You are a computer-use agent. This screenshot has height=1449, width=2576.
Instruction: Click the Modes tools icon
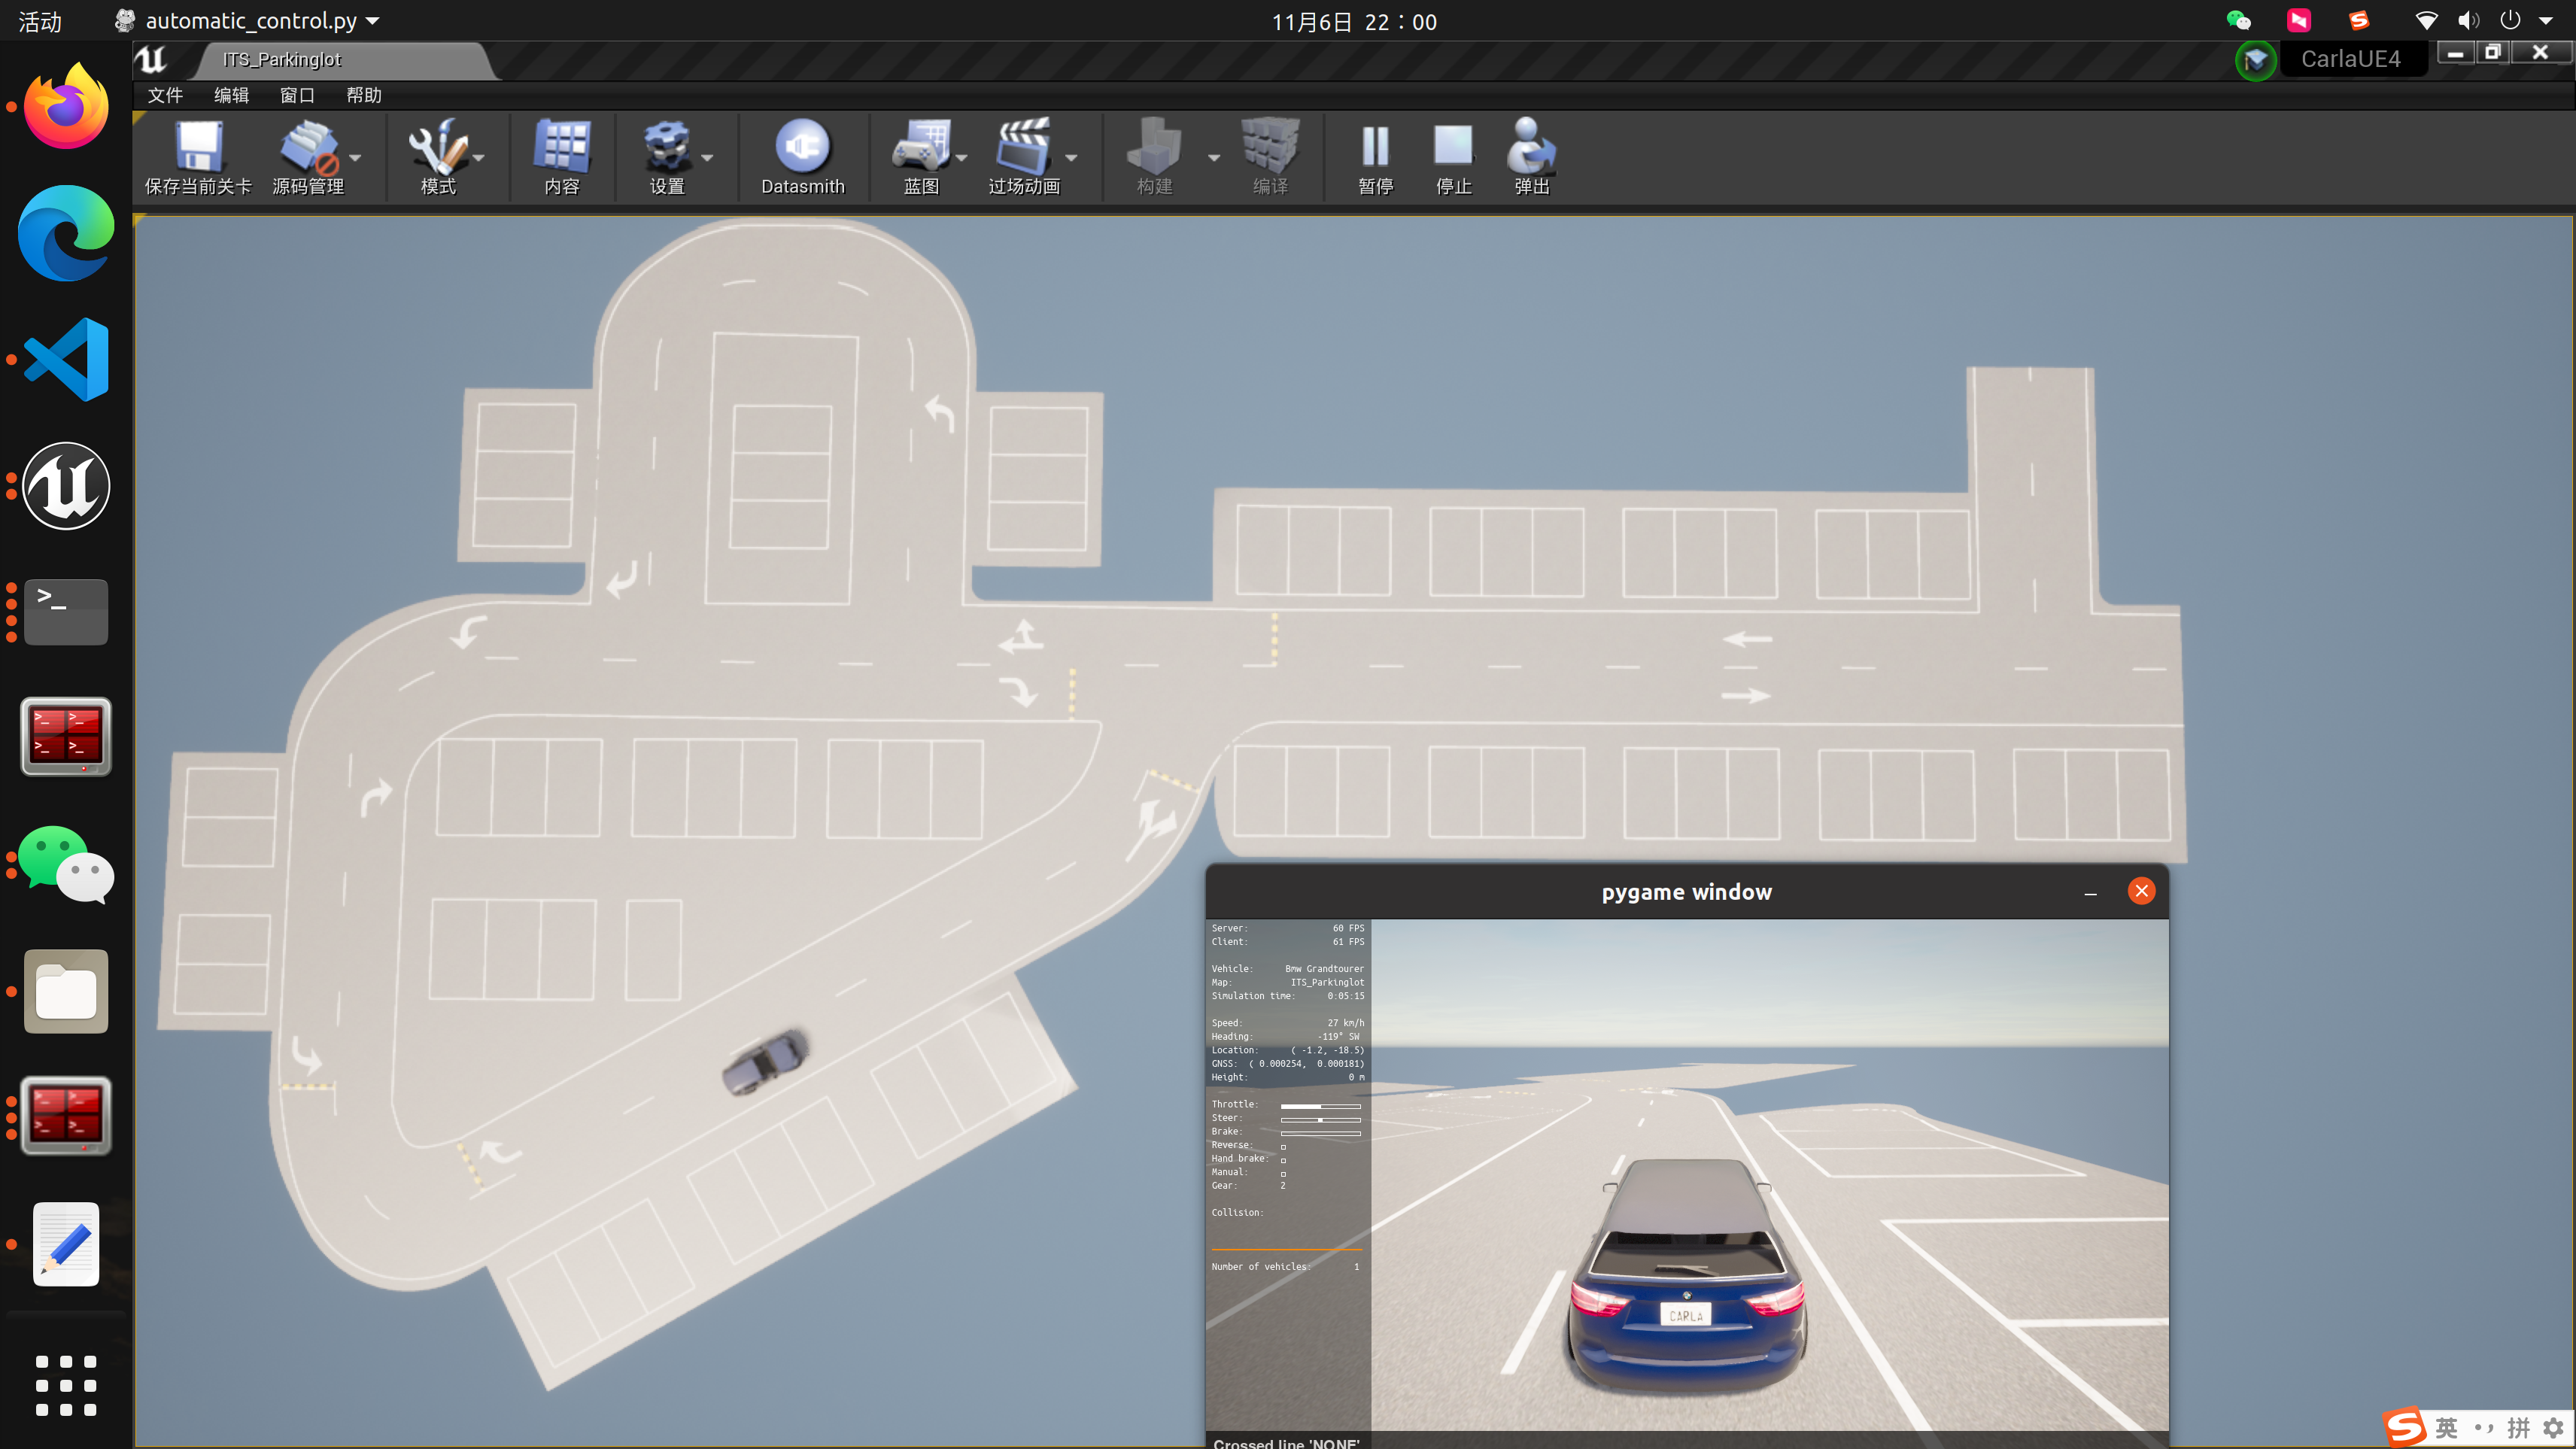point(437,147)
